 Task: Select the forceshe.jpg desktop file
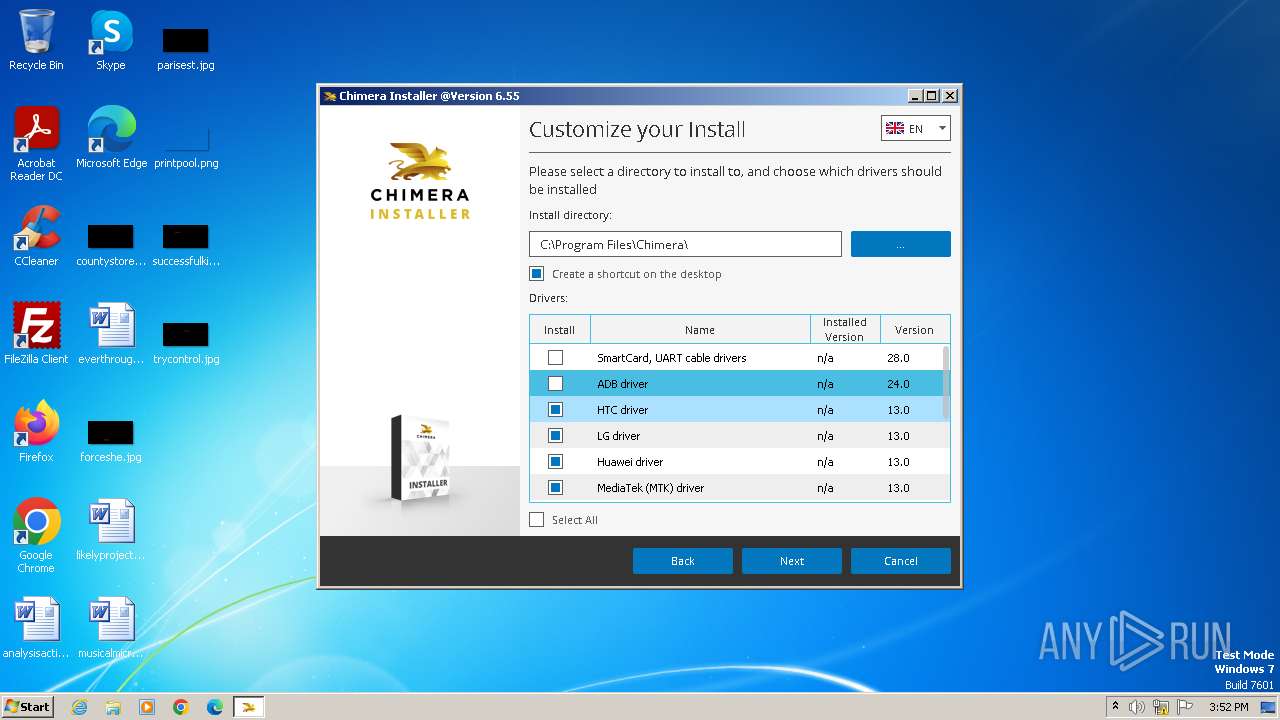click(111, 440)
